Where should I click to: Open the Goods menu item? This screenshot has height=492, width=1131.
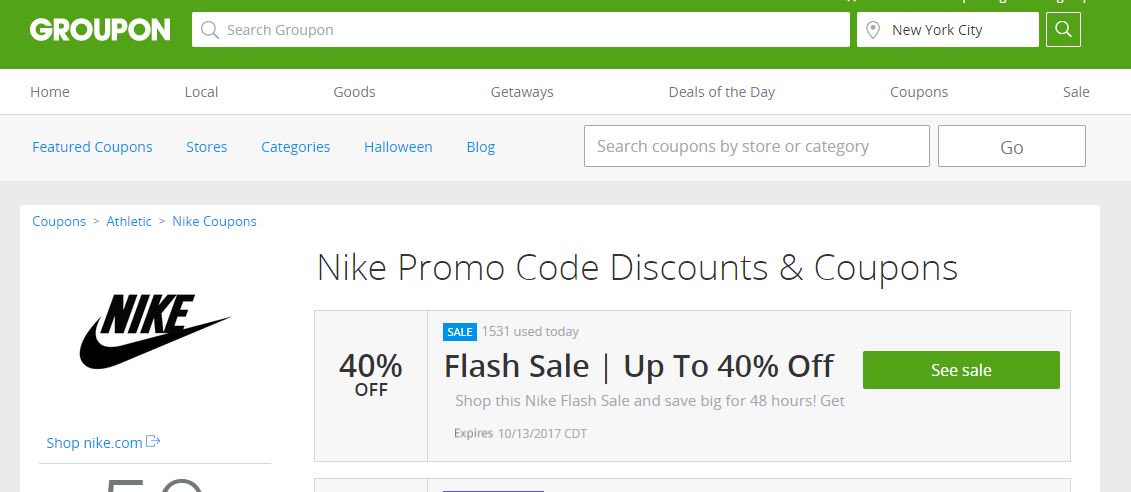coord(354,92)
